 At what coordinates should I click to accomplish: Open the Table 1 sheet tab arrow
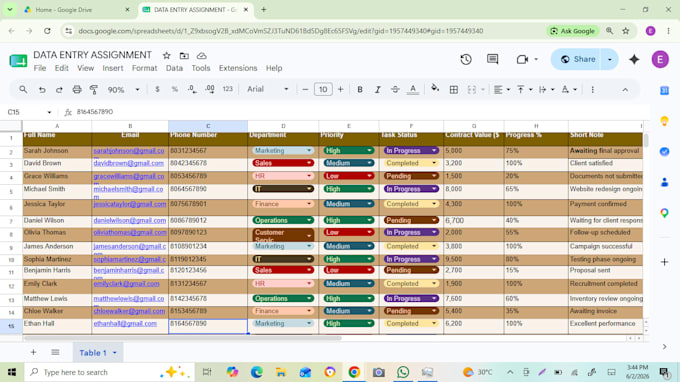[115, 353]
